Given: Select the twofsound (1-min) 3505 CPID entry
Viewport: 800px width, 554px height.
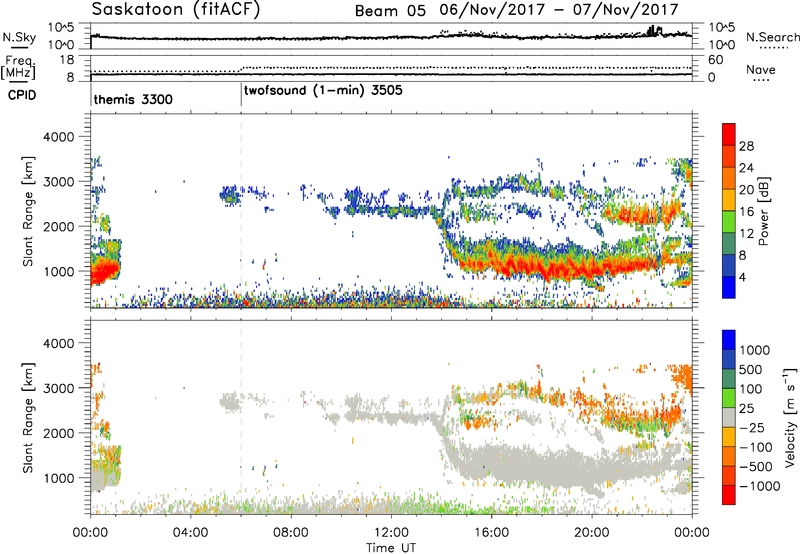Looking at the screenshot, I should click(x=323, y=91).
